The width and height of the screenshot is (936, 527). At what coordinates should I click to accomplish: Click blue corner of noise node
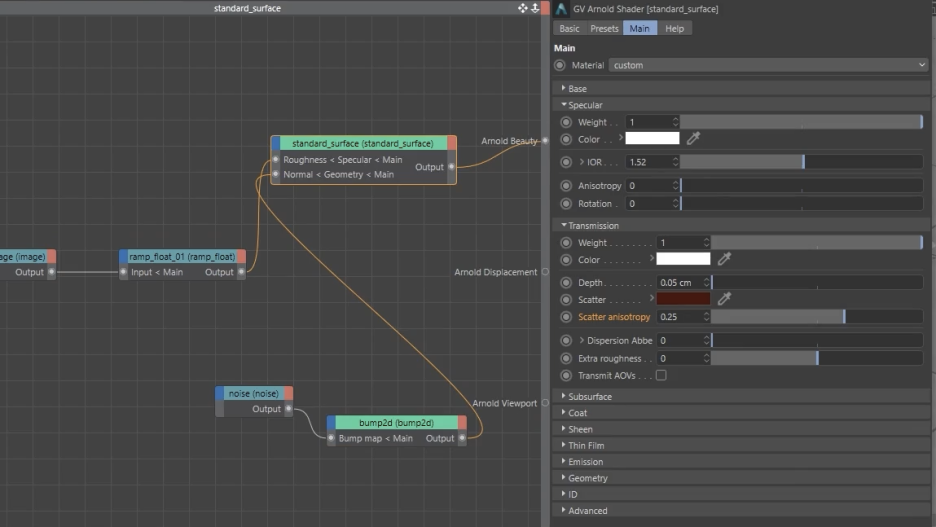pos(220,393)
